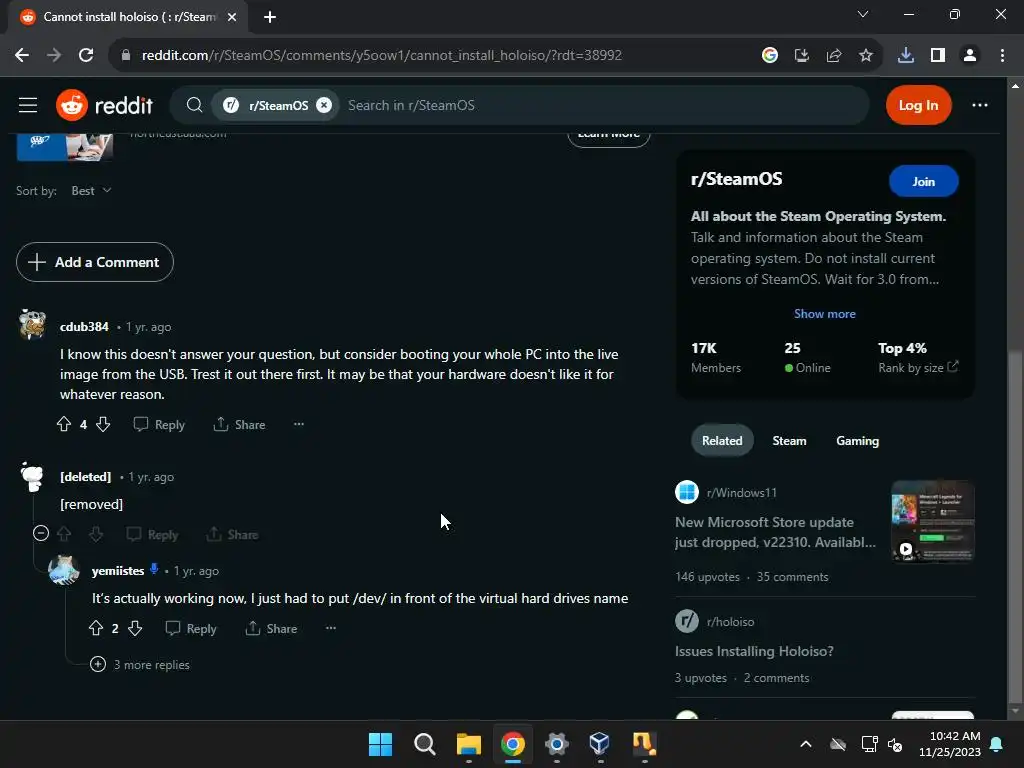
Task: Go back in browser history
Action: [22, 56]
